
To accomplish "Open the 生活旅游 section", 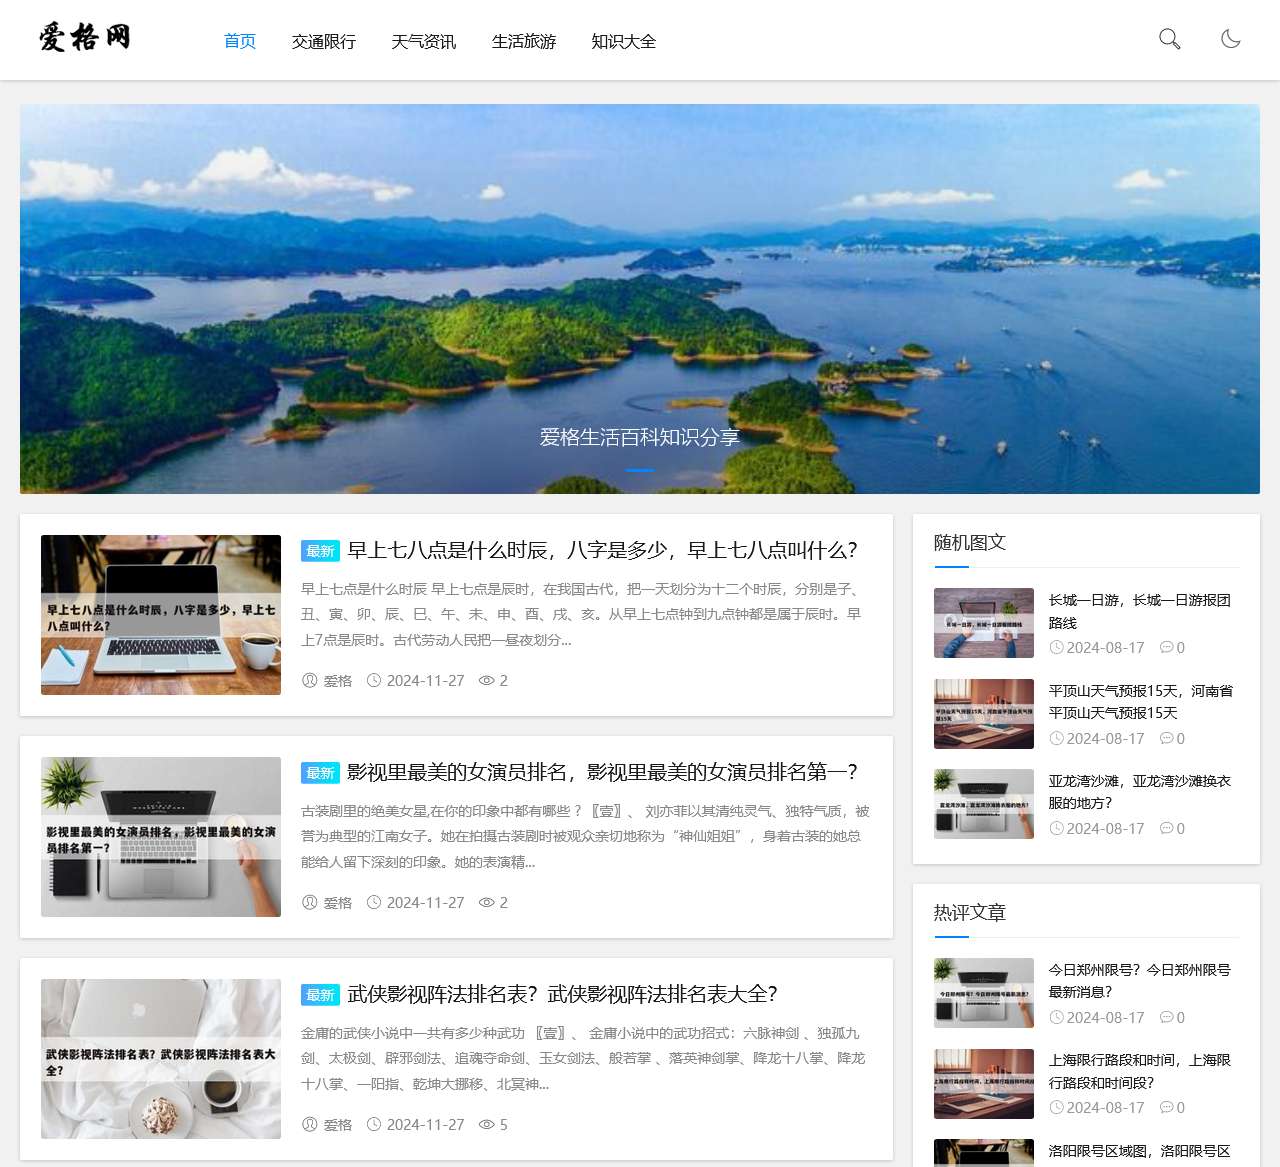I will pyautogui.click(x=524, y=42).
